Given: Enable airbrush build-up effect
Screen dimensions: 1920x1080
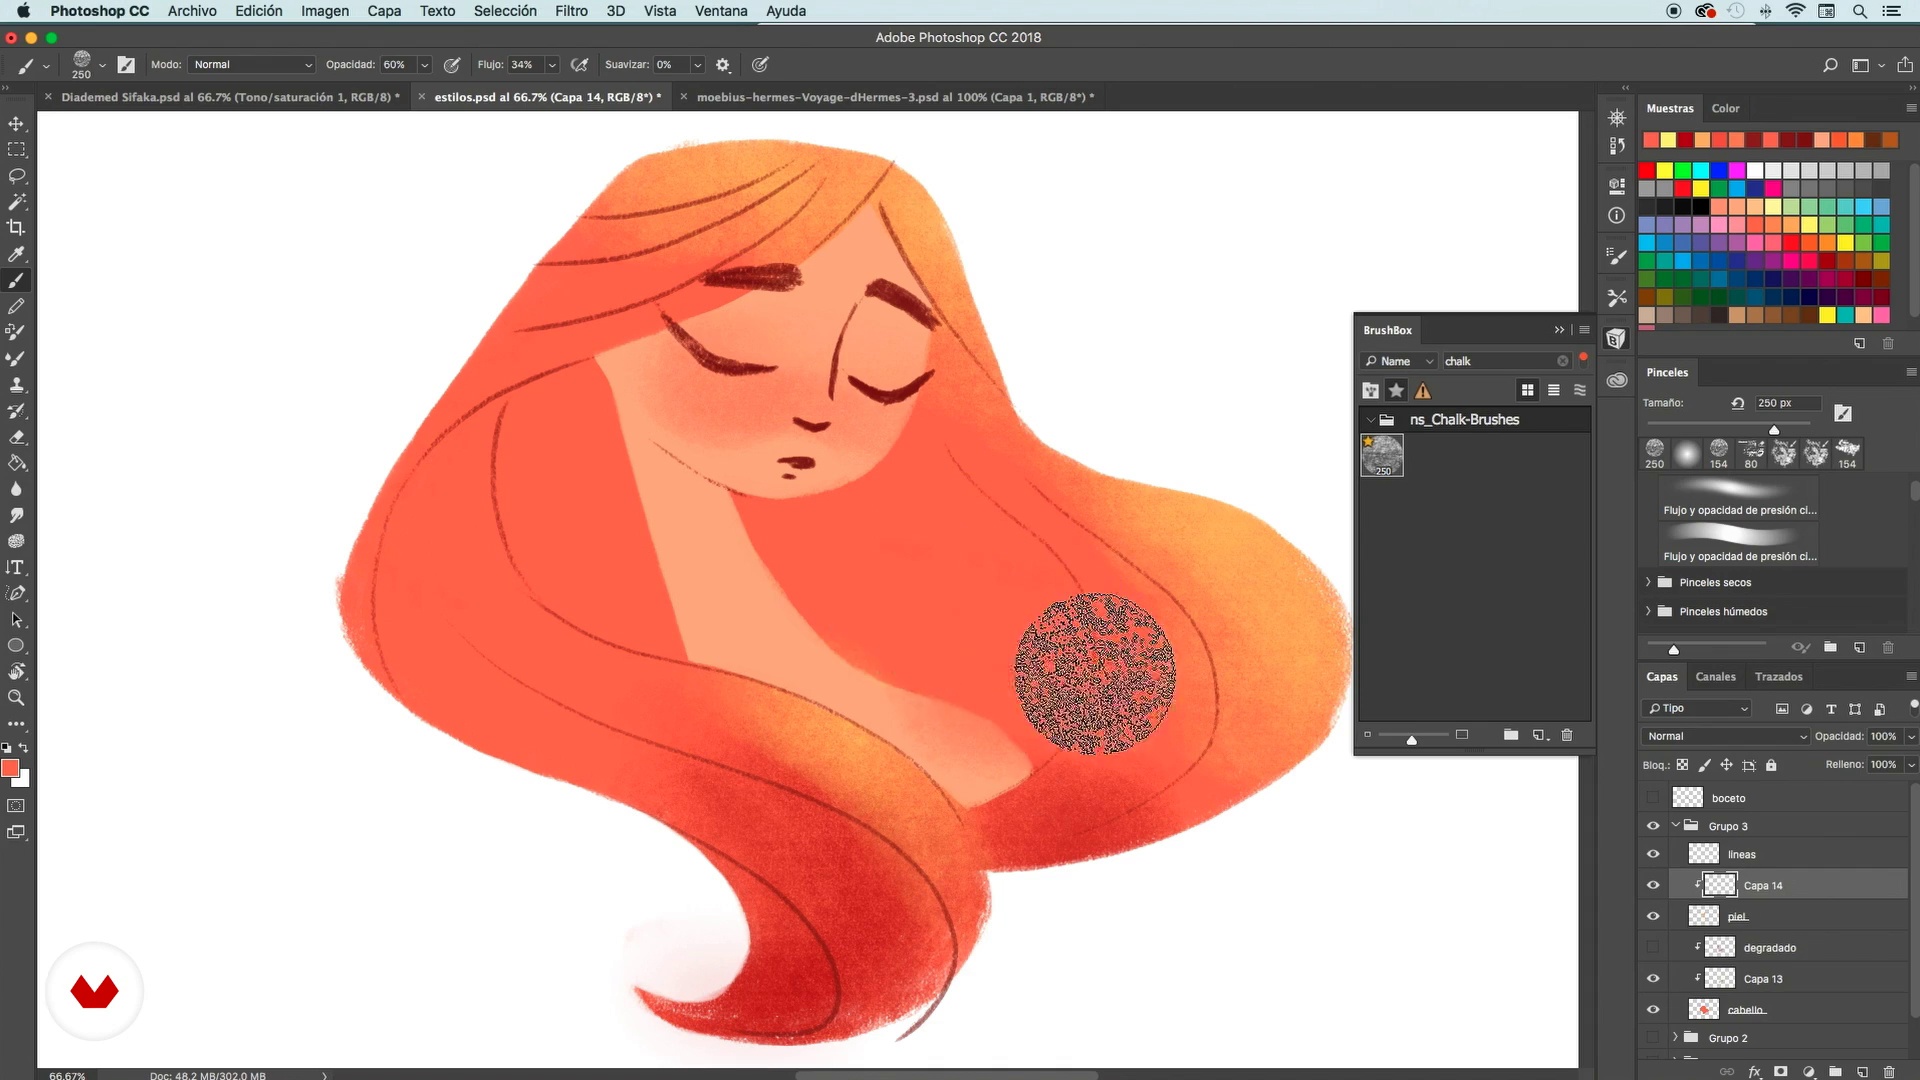Looking at the screenshot, I should (579, 65).
